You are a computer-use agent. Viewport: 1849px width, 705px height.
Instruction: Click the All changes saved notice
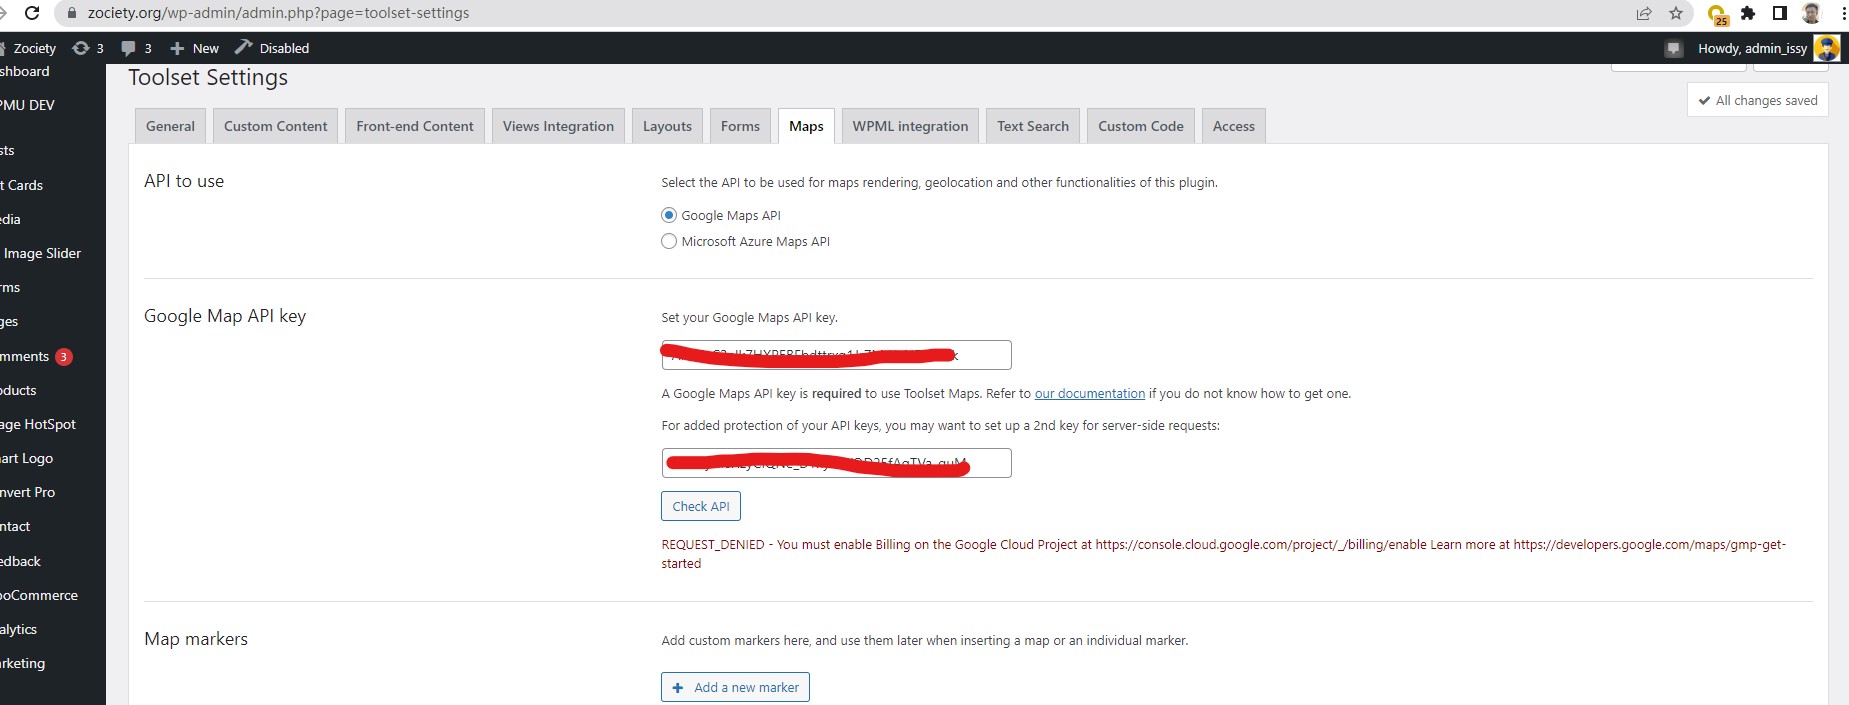click(1757, 100)
